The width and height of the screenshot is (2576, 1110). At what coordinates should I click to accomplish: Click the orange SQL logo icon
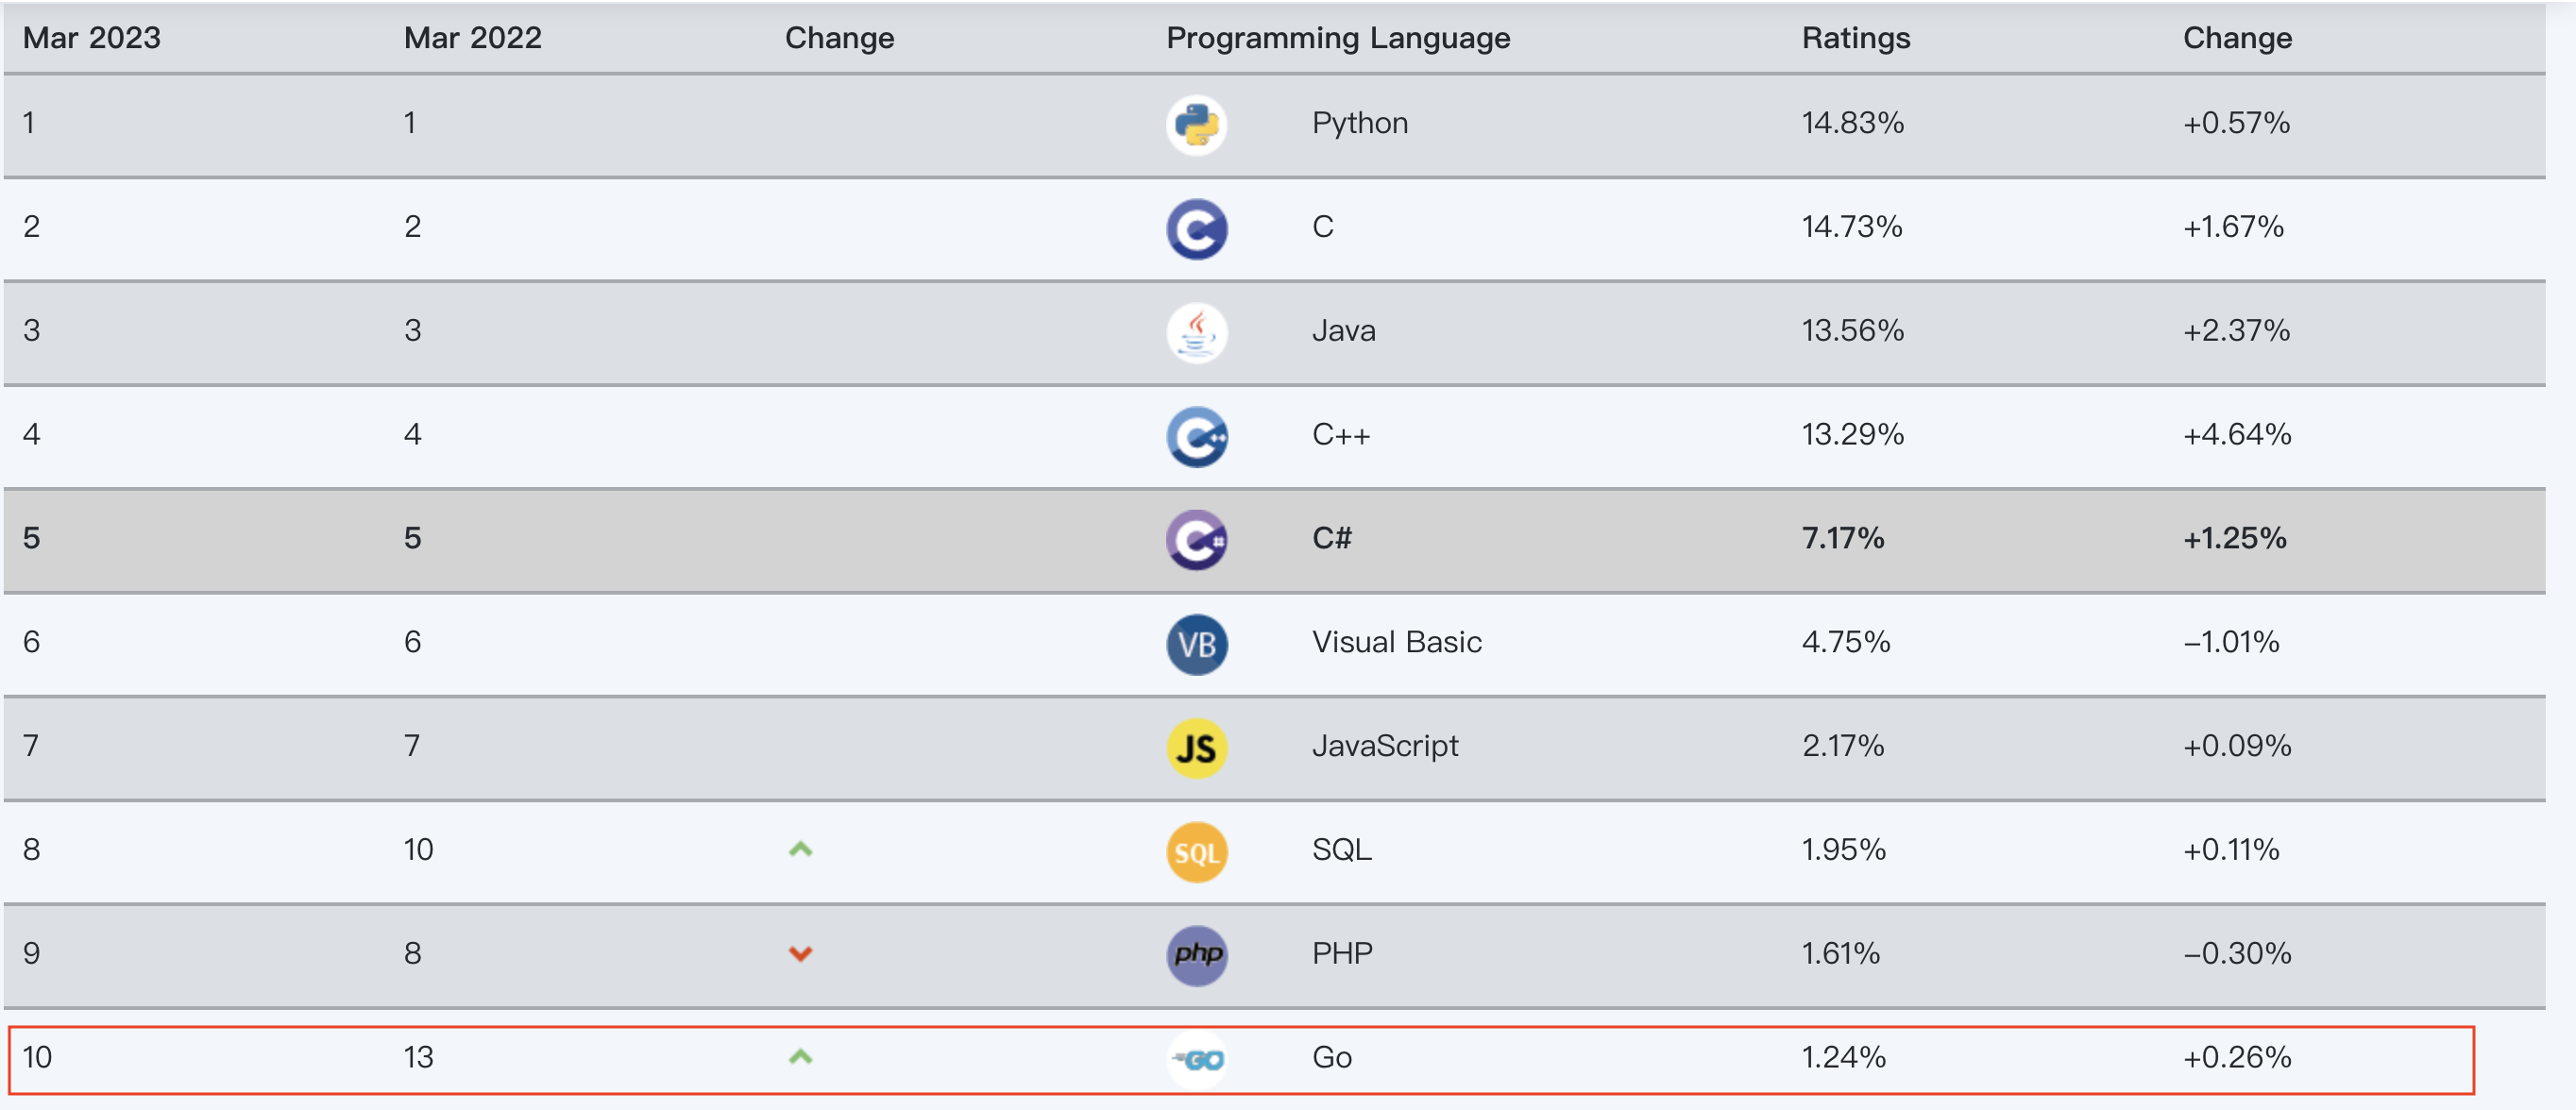pos(1196,852)
